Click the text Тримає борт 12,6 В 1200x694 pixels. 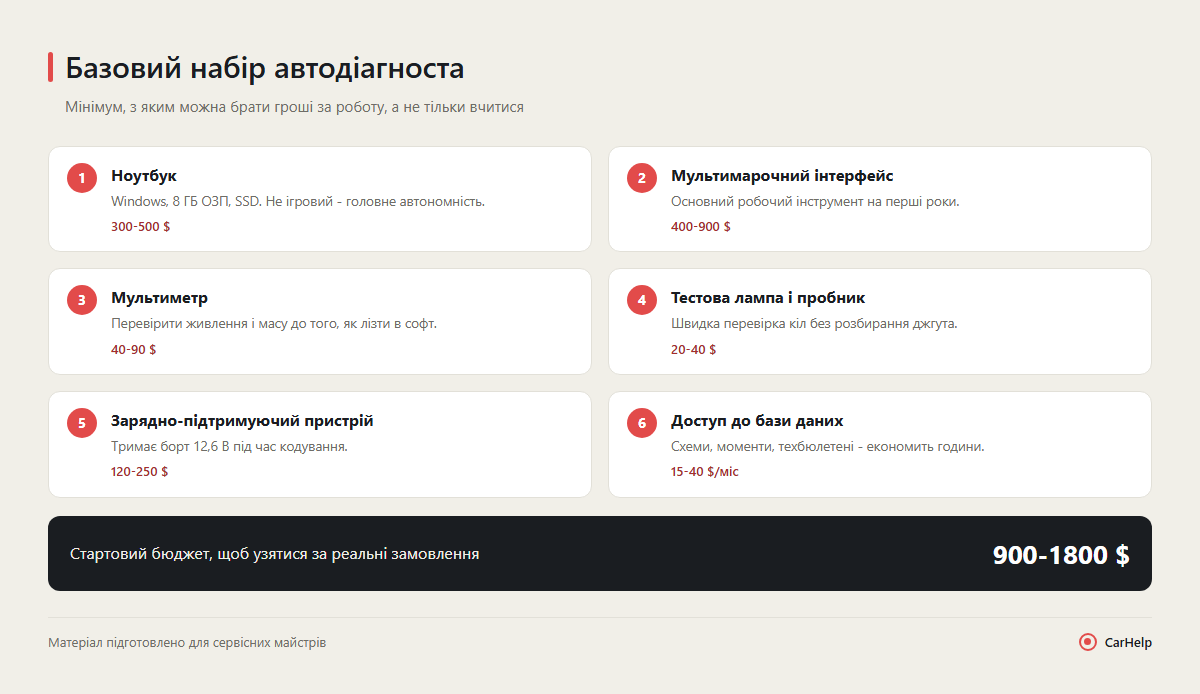tap(229, 447)
